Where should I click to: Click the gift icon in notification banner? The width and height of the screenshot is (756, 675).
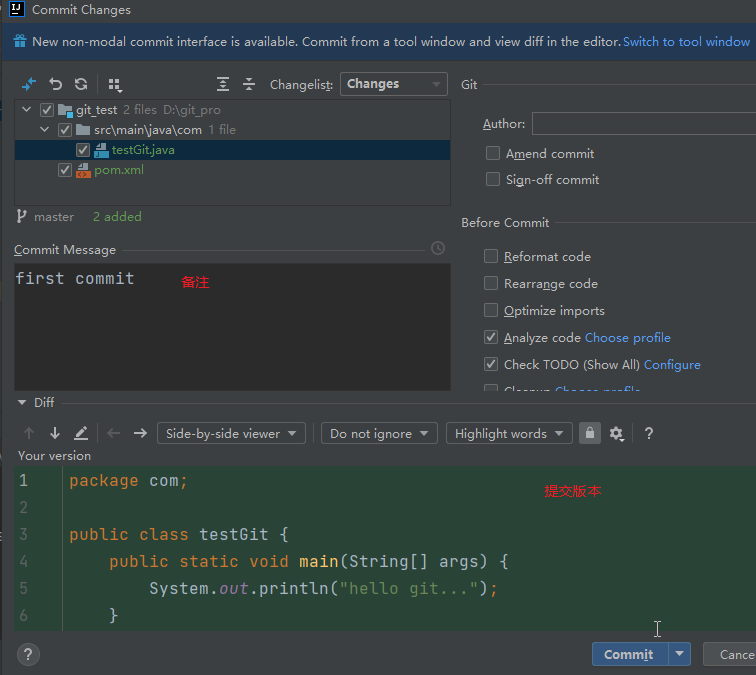[x=20, y=41]
